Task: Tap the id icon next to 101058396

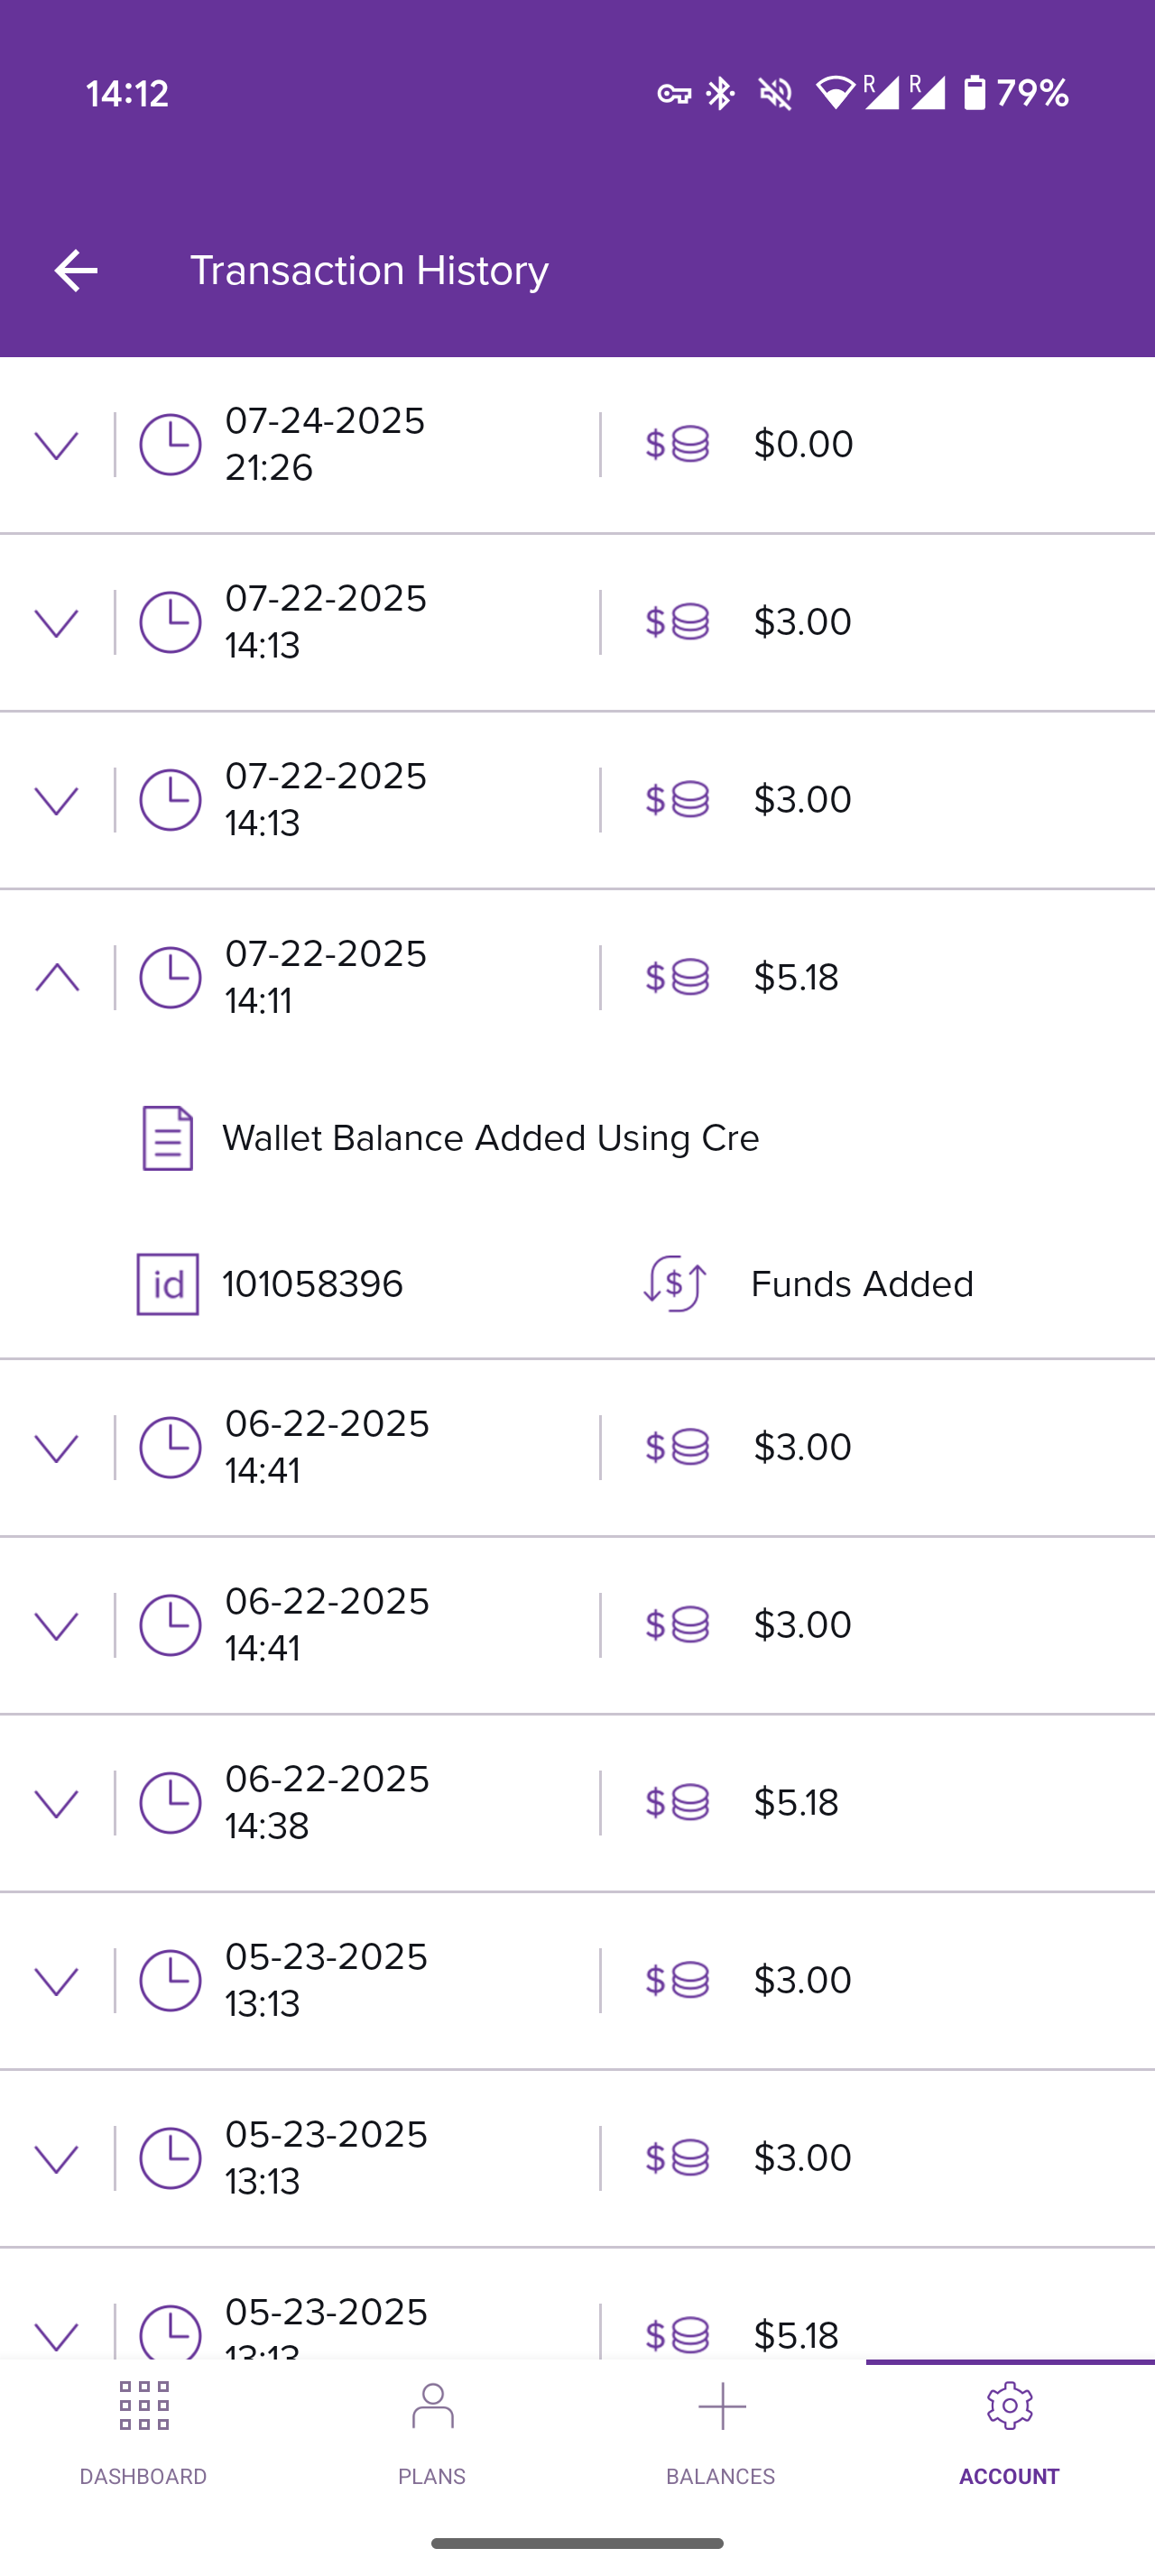Action: pos(167,1284)
